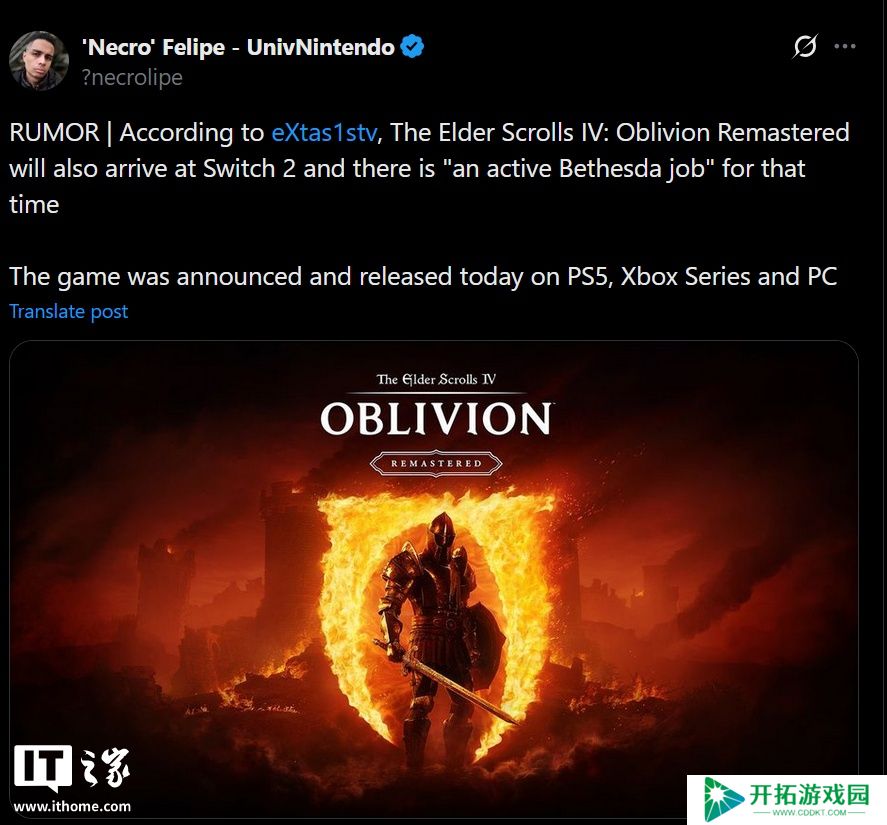Click the green 开拓游戏园 arrow logo

tap(722, 799)
